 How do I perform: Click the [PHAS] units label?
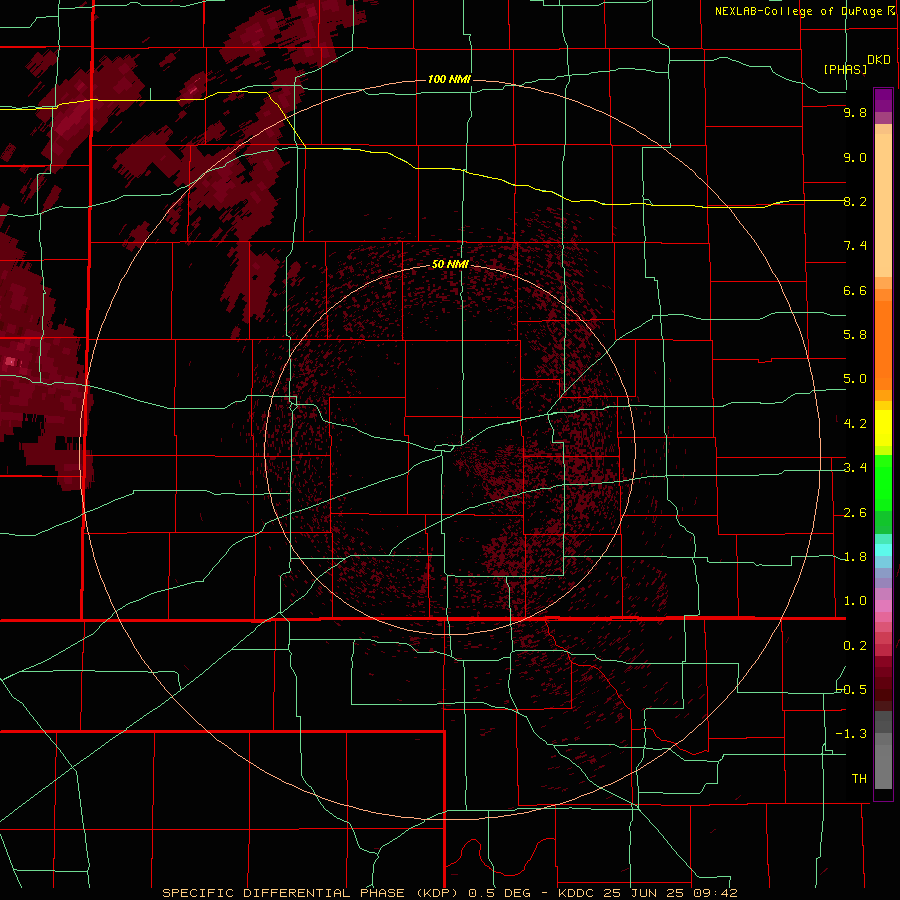click(845, 69)
